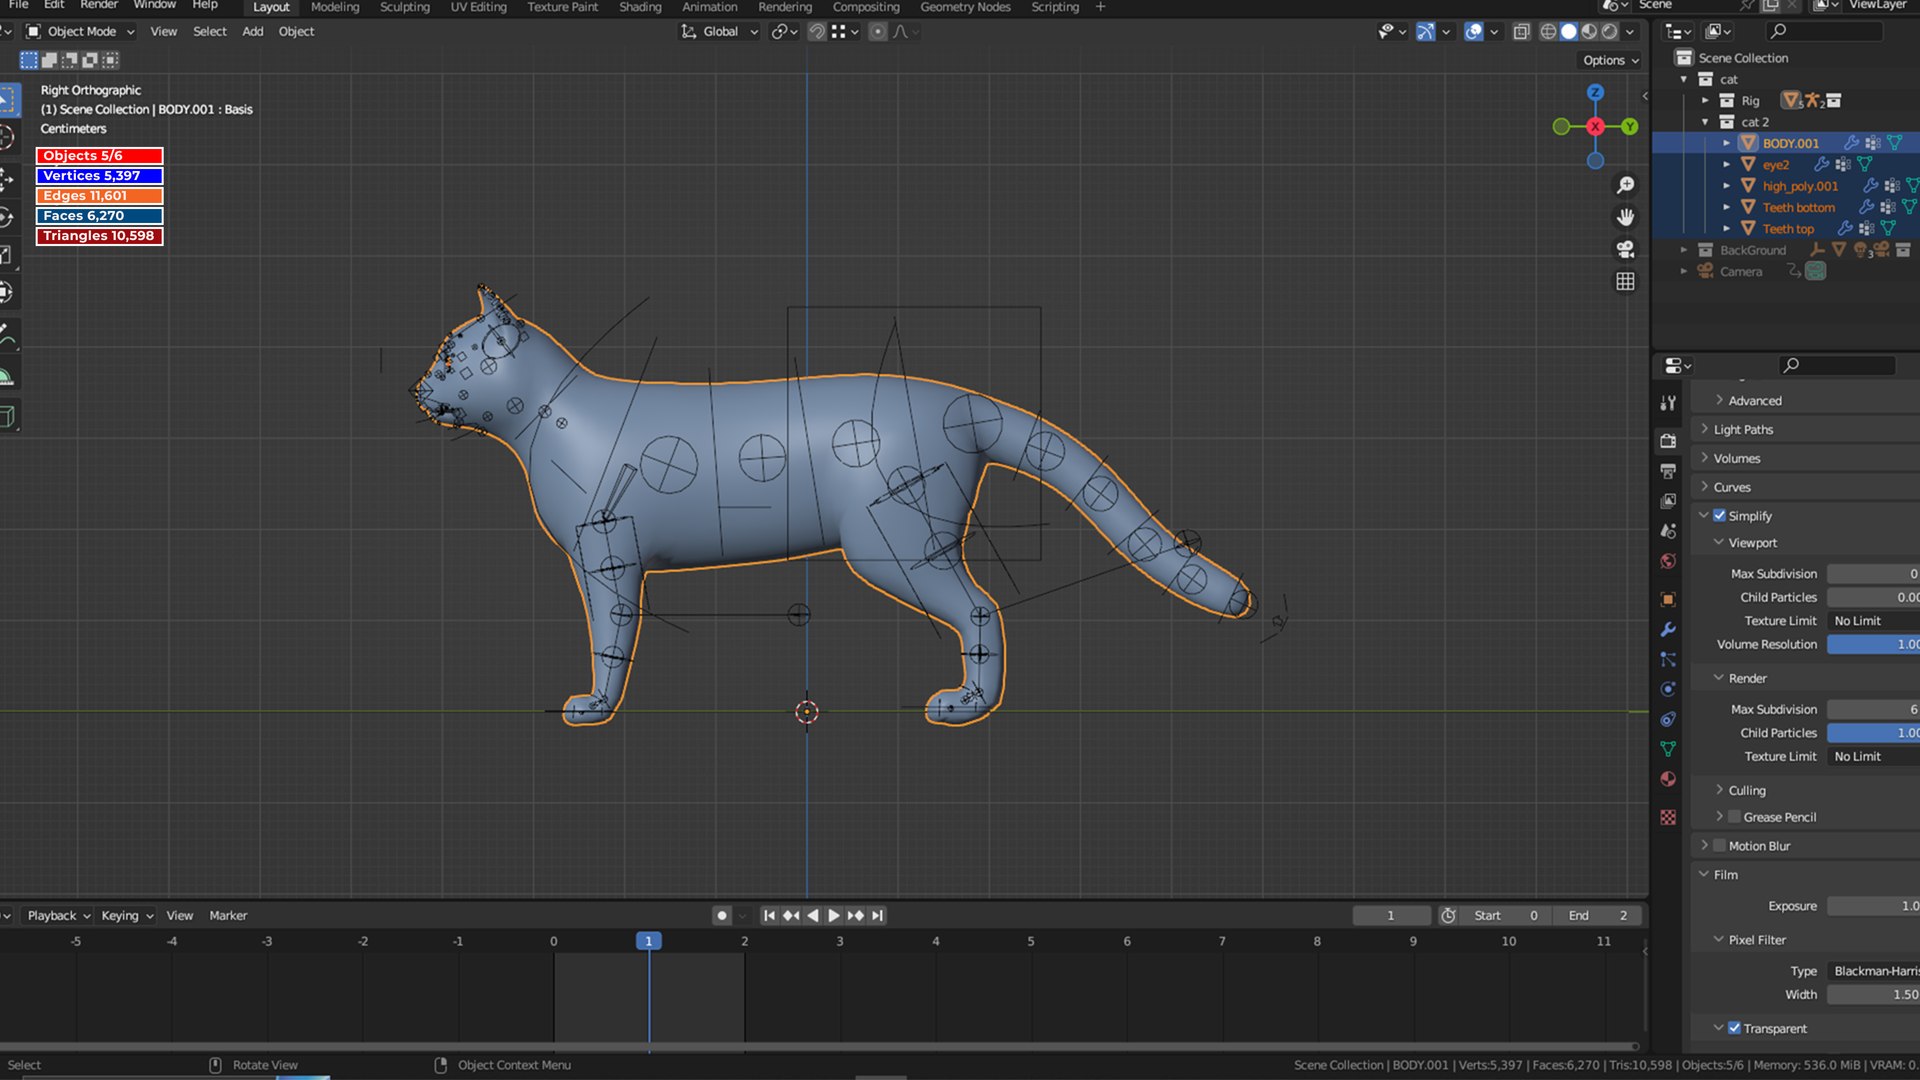Open the Object properties tab
Image resolution: width=1920 pixels, height=1080 pixels.
tap(1668, 600)
